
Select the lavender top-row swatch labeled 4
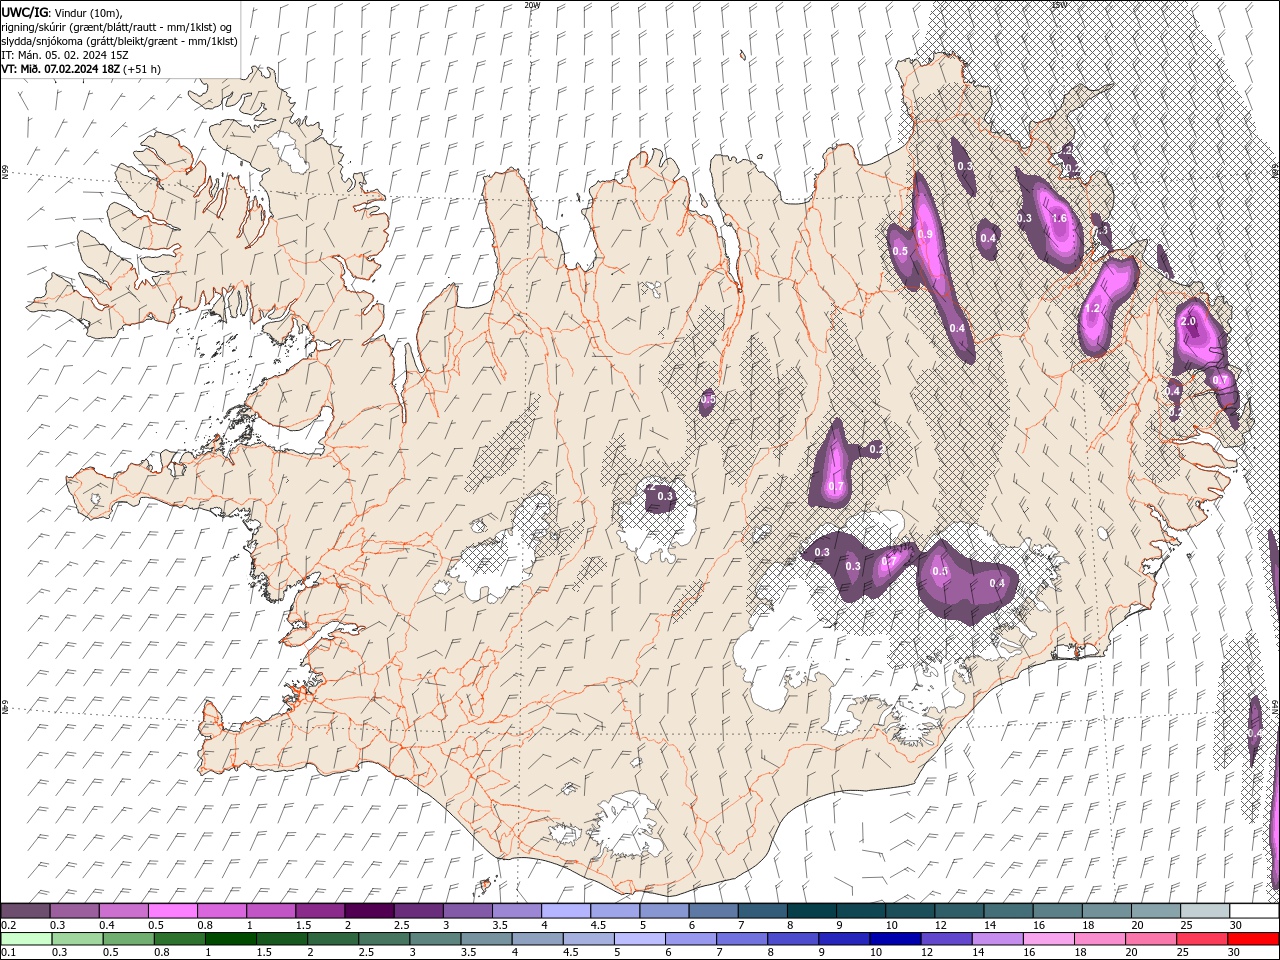(565, 911)
